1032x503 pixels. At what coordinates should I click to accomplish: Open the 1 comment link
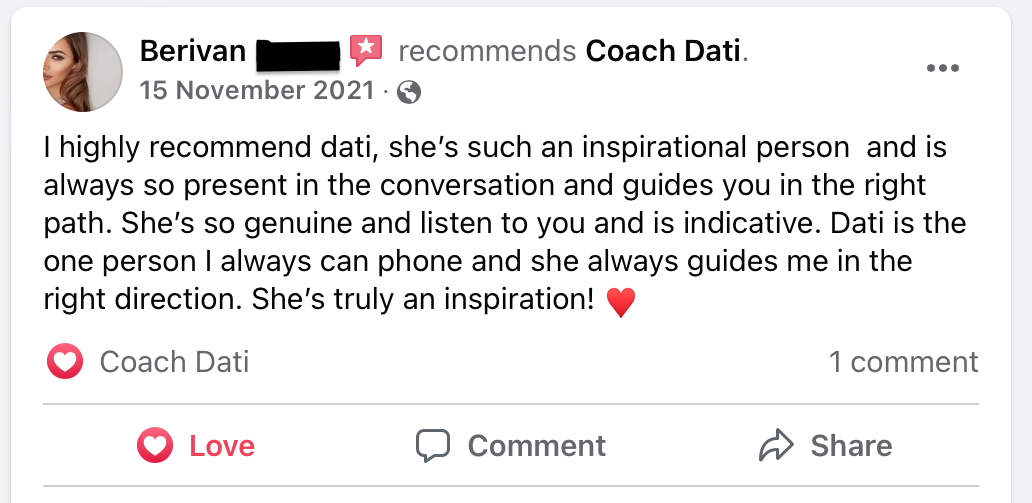click(903, 362)
